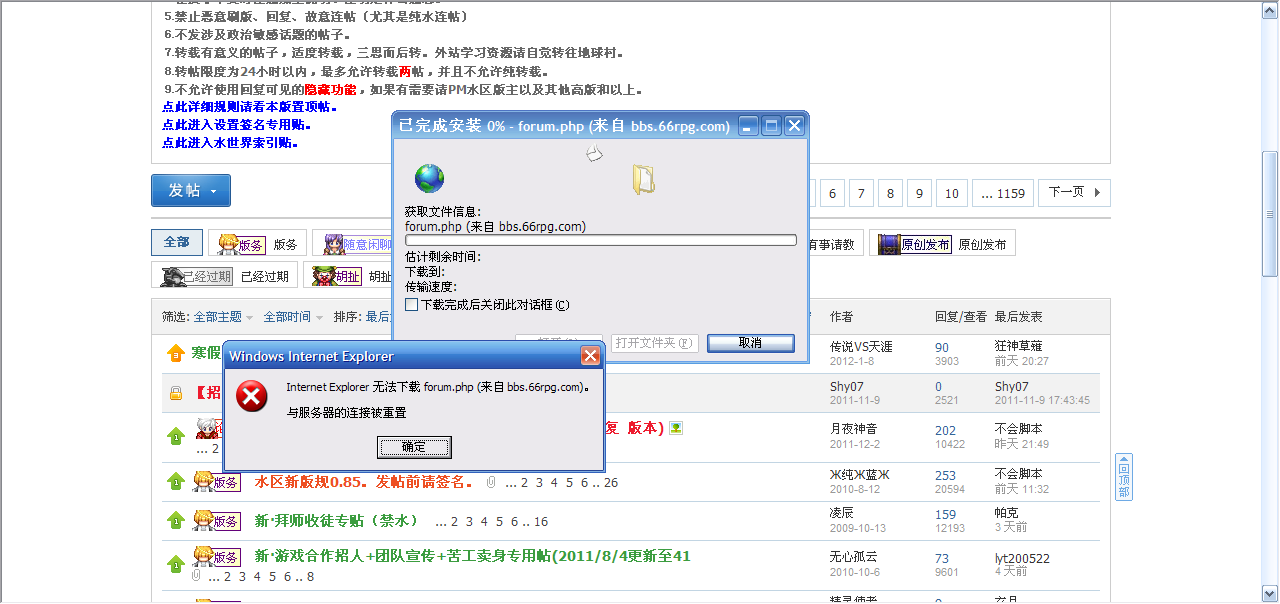The image size is (1280, 604).
Task: Click the green sticky arrow beside 新·游戏合作招人 thread
Action: [x=176, y=563]
